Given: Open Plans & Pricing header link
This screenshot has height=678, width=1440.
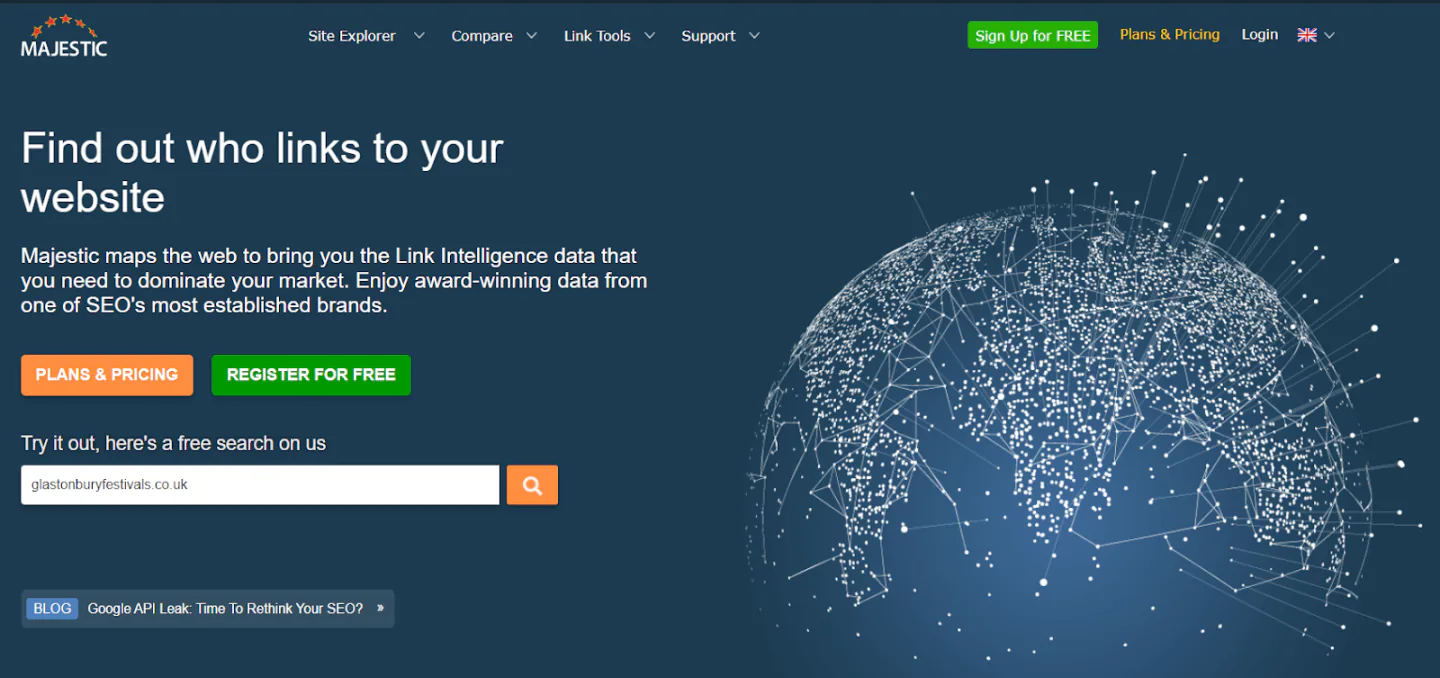Looking at the screenshot, I should [1170, 34].
